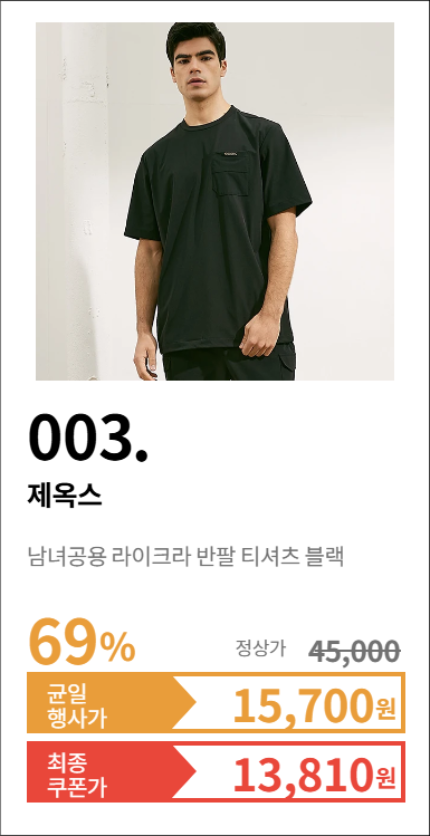This screenshot has height=836, width=430.
Task: Click the chest pocket logo on the t-shirt
Action: pos(230,155)
